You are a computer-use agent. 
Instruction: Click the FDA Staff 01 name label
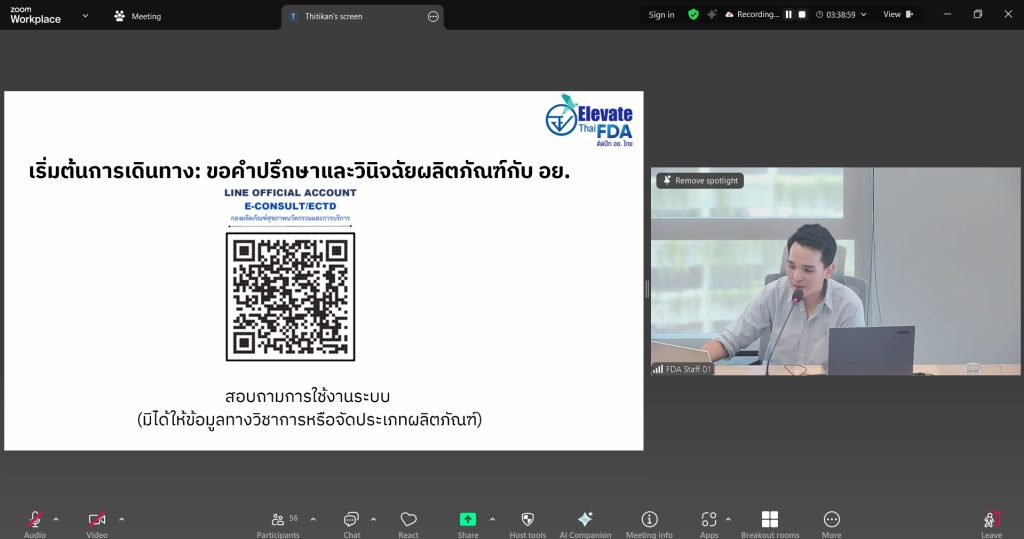pos(688,369)
